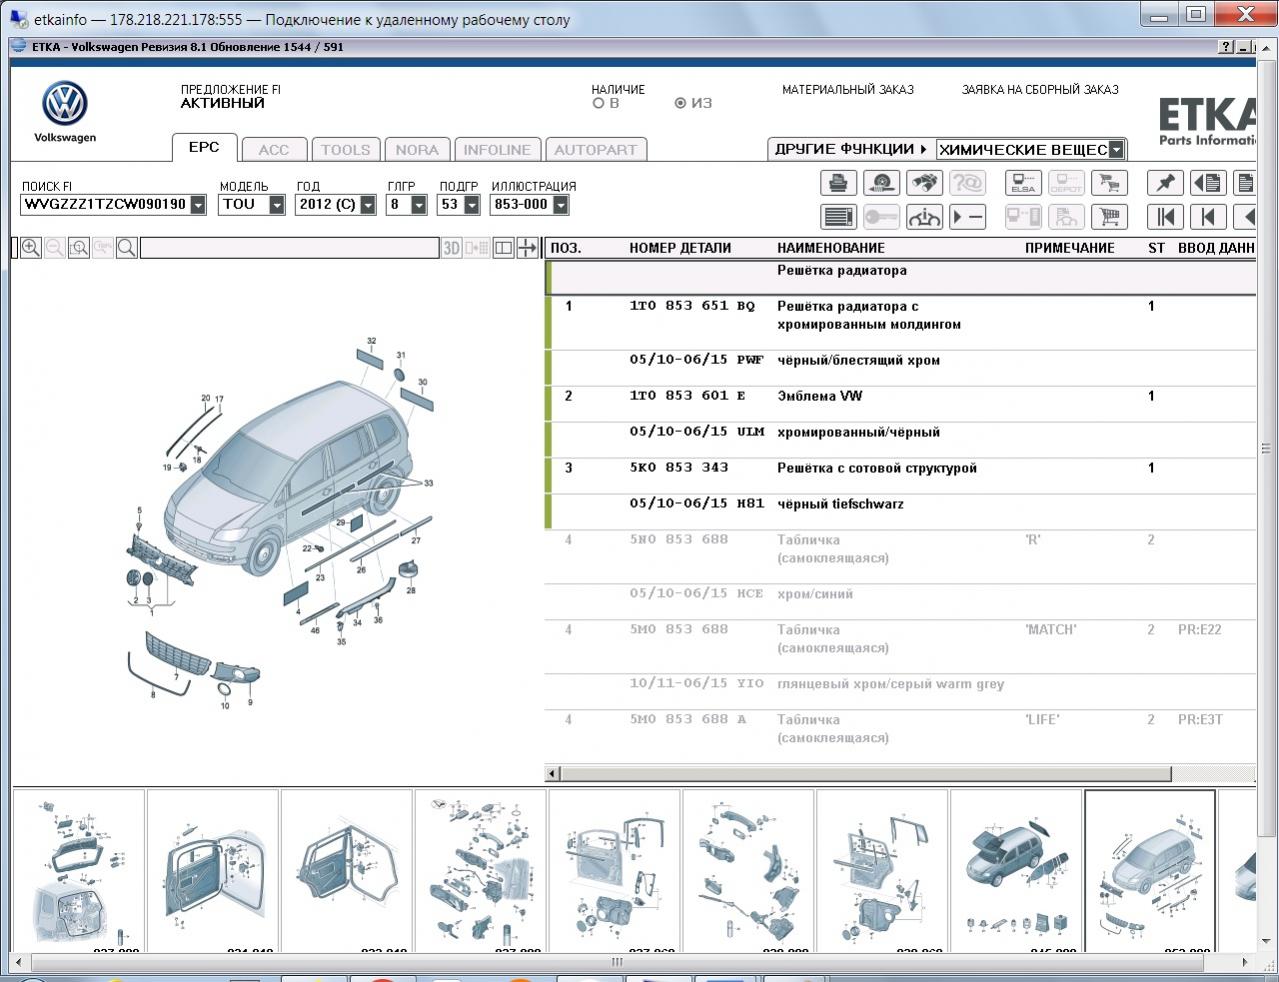This screenshot has height=982, width=1279.
Task: Switch to the TOOLS tab
Action: pyautogui.click(x=345, y=149)
